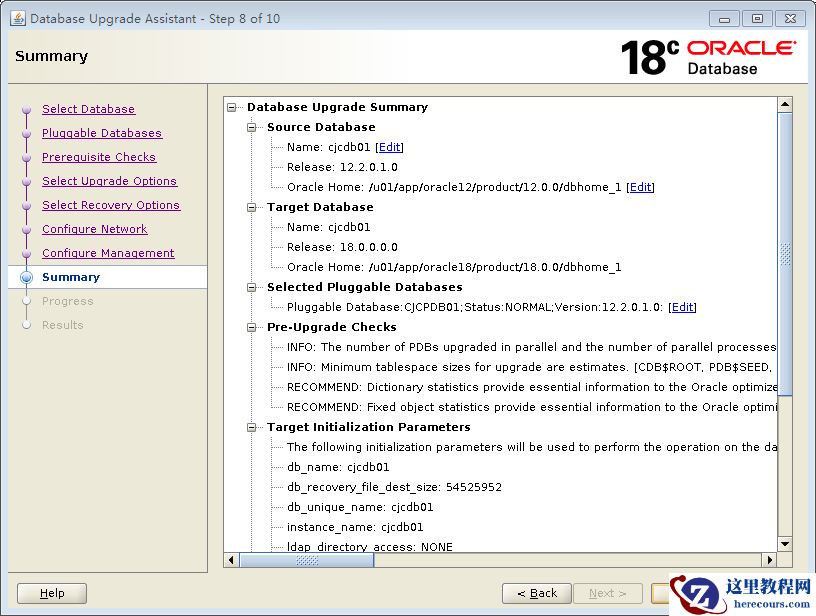Collapse the Source Database section
Screen dimensions: 816x616
[x=252, y=127]
